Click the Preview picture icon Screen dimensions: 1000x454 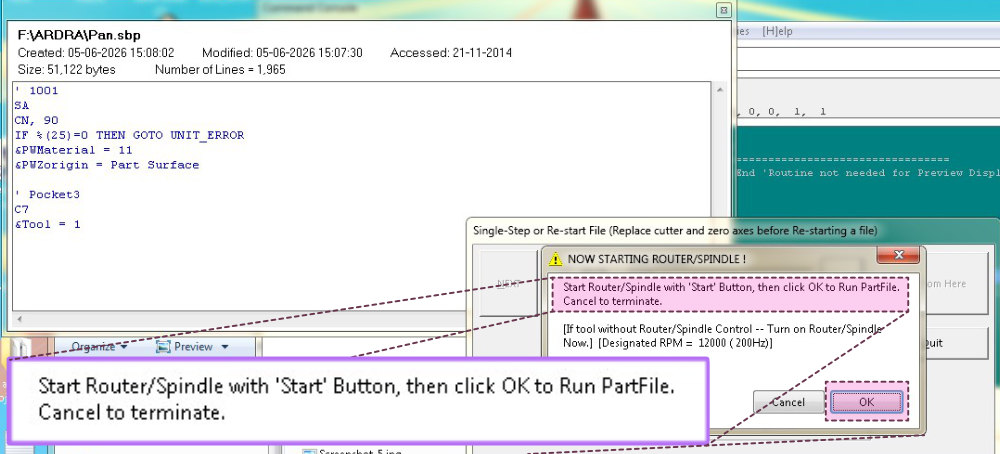pyautogui.click(x=163, y=347)
